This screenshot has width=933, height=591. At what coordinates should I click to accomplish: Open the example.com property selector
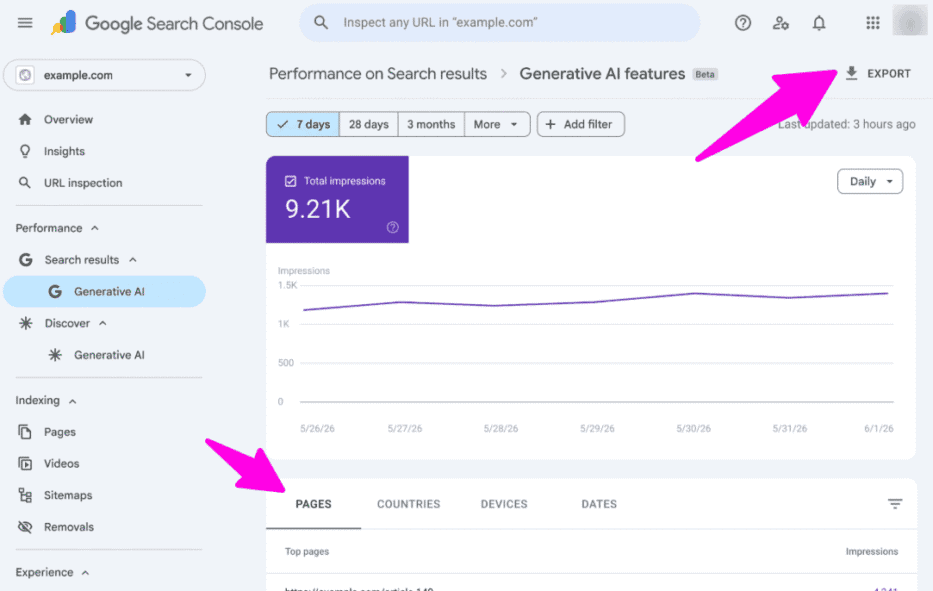click(105, 75)
